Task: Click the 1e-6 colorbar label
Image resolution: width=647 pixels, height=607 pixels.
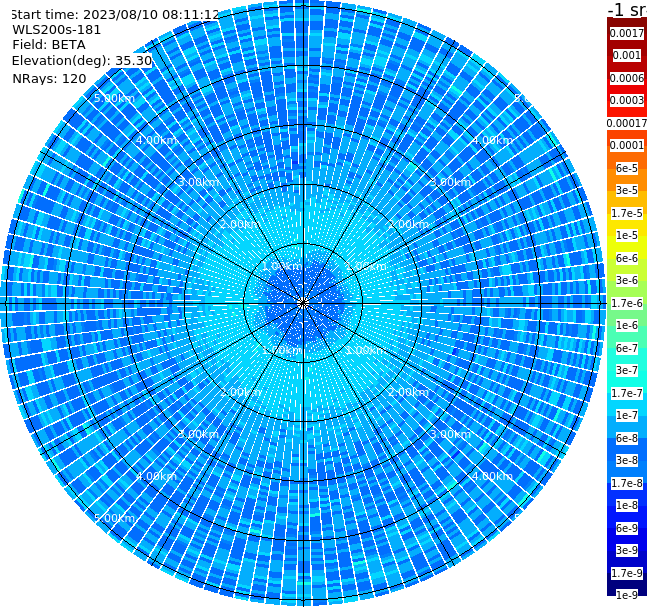Action: pos(627,325)
